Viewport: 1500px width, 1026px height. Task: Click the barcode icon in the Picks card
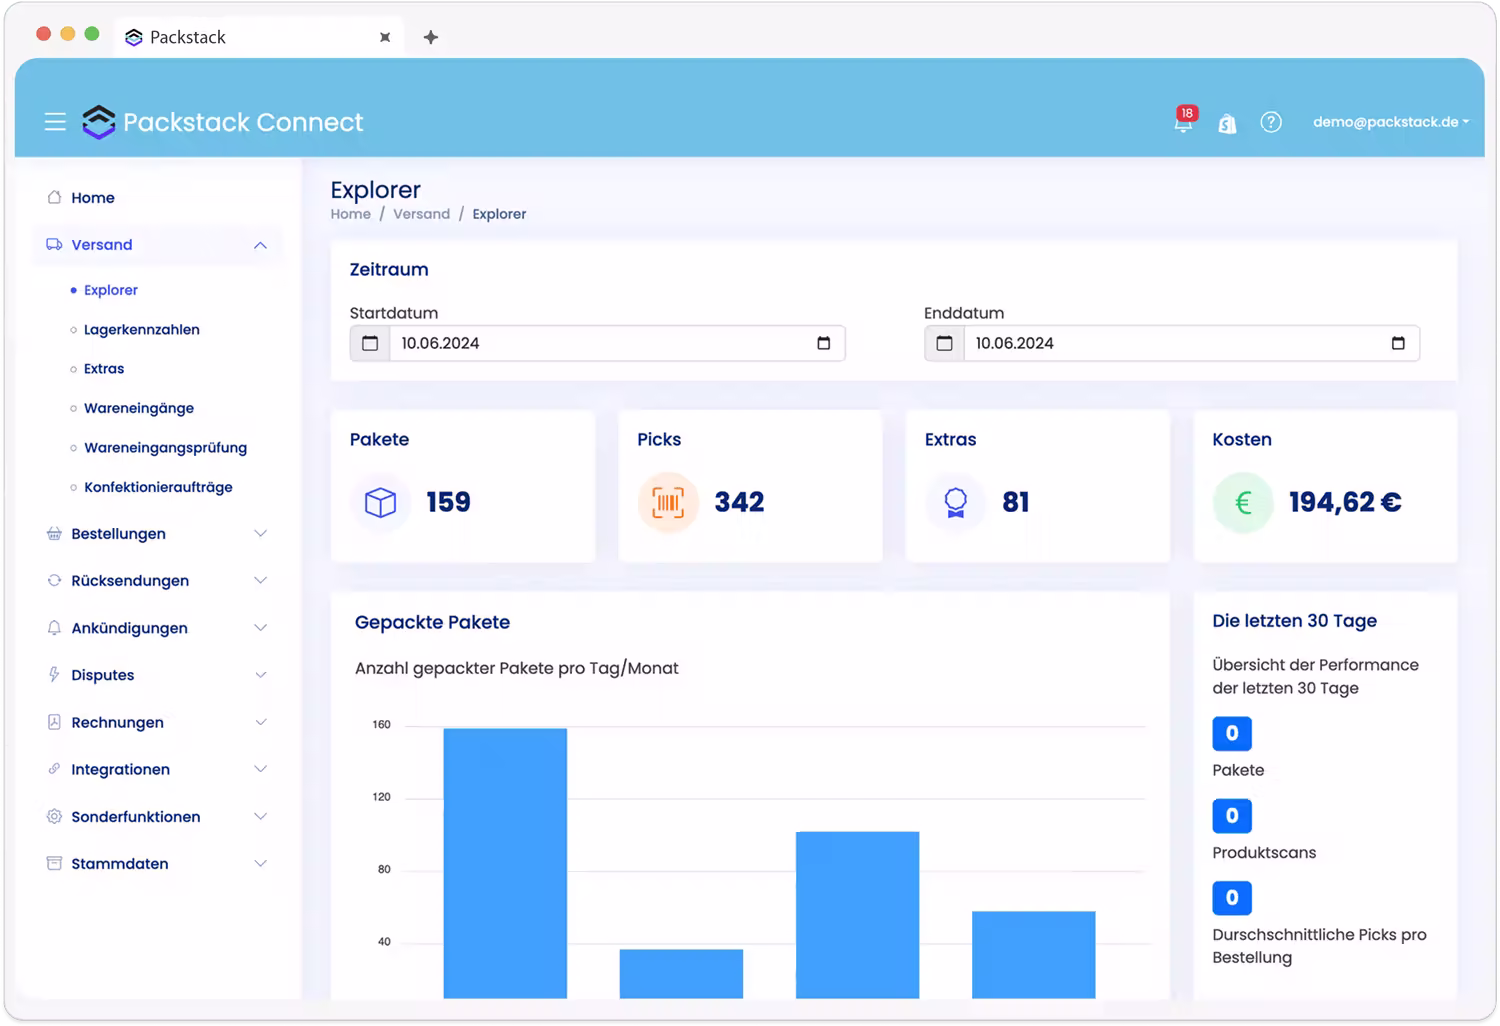pyautogui.click(x=668, y=502)
